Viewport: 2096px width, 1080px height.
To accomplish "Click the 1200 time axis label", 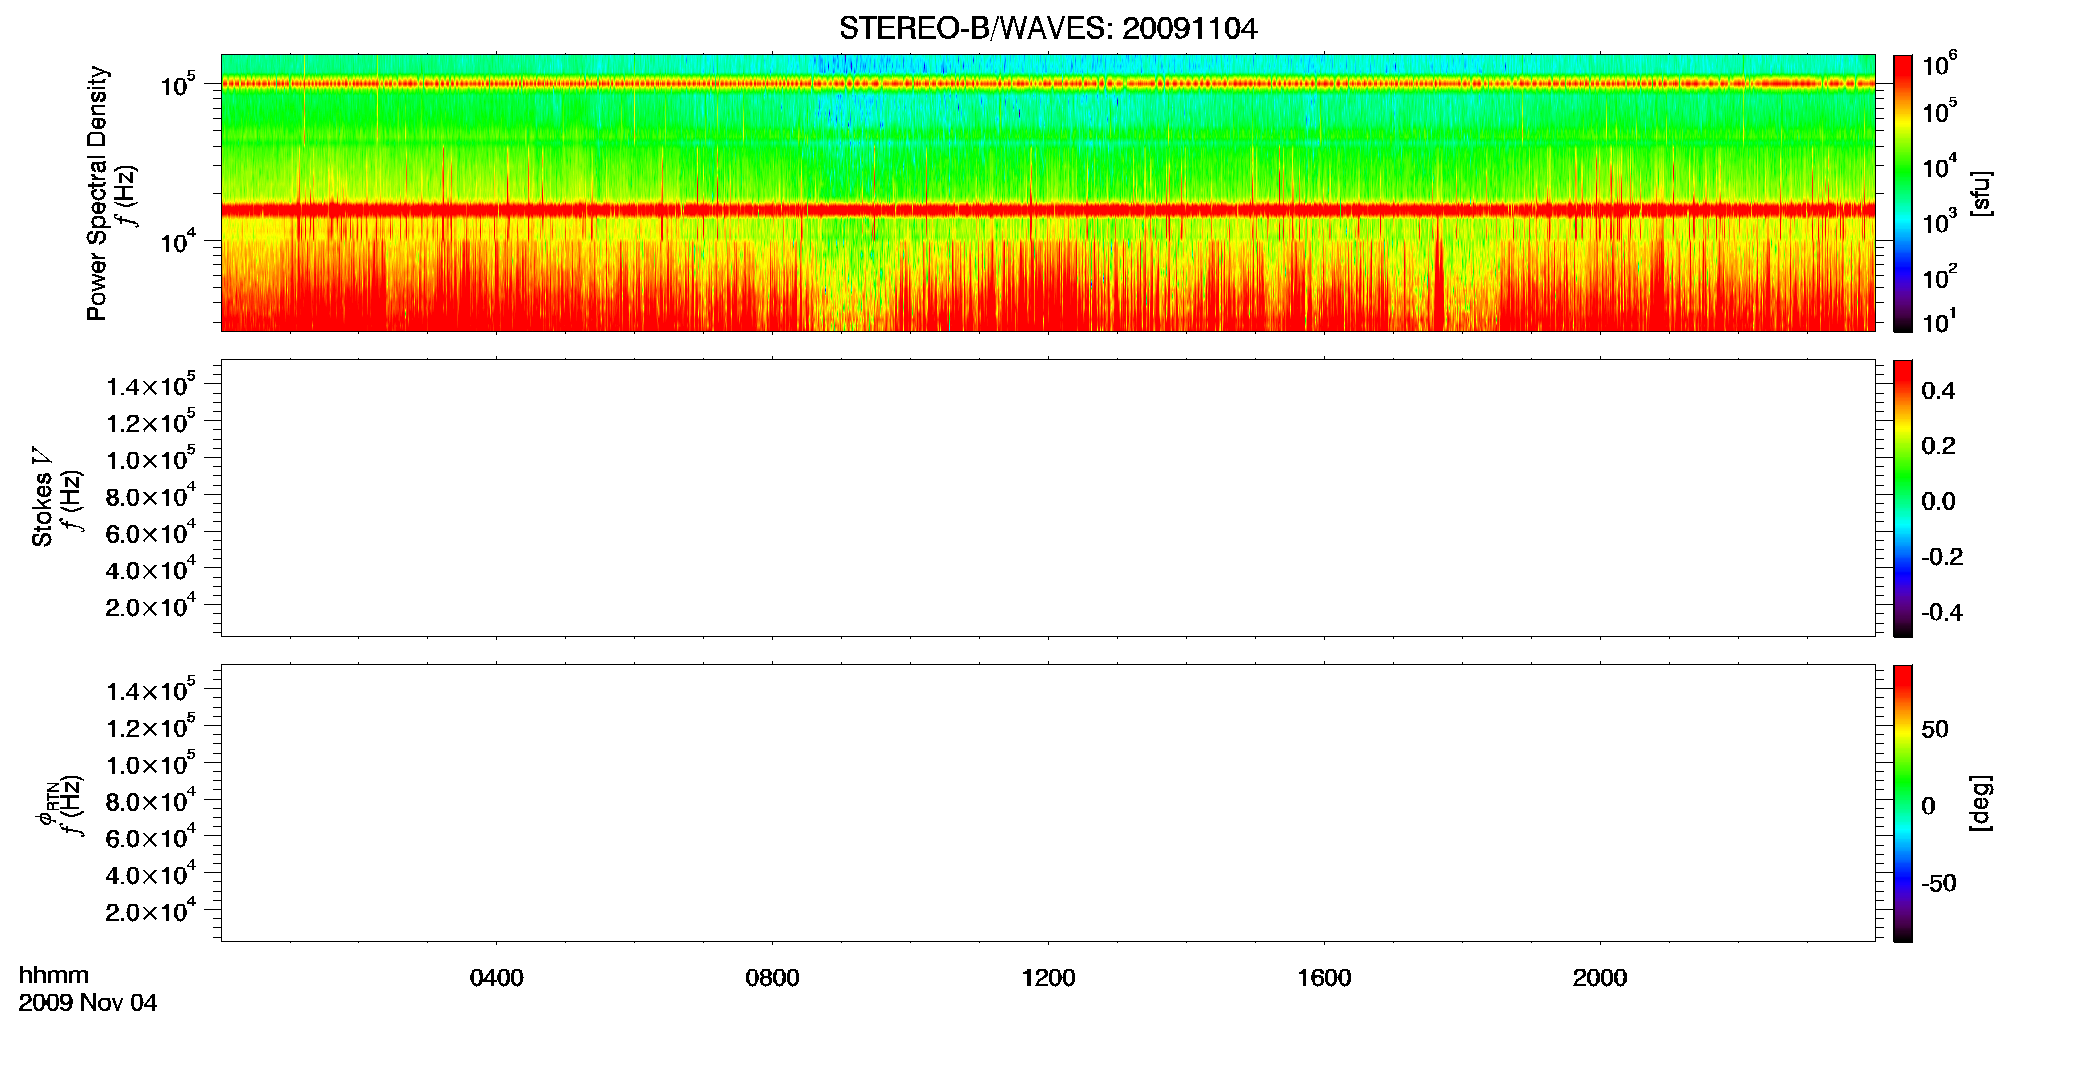I will pyautogui.click(x=1048, y=978).
